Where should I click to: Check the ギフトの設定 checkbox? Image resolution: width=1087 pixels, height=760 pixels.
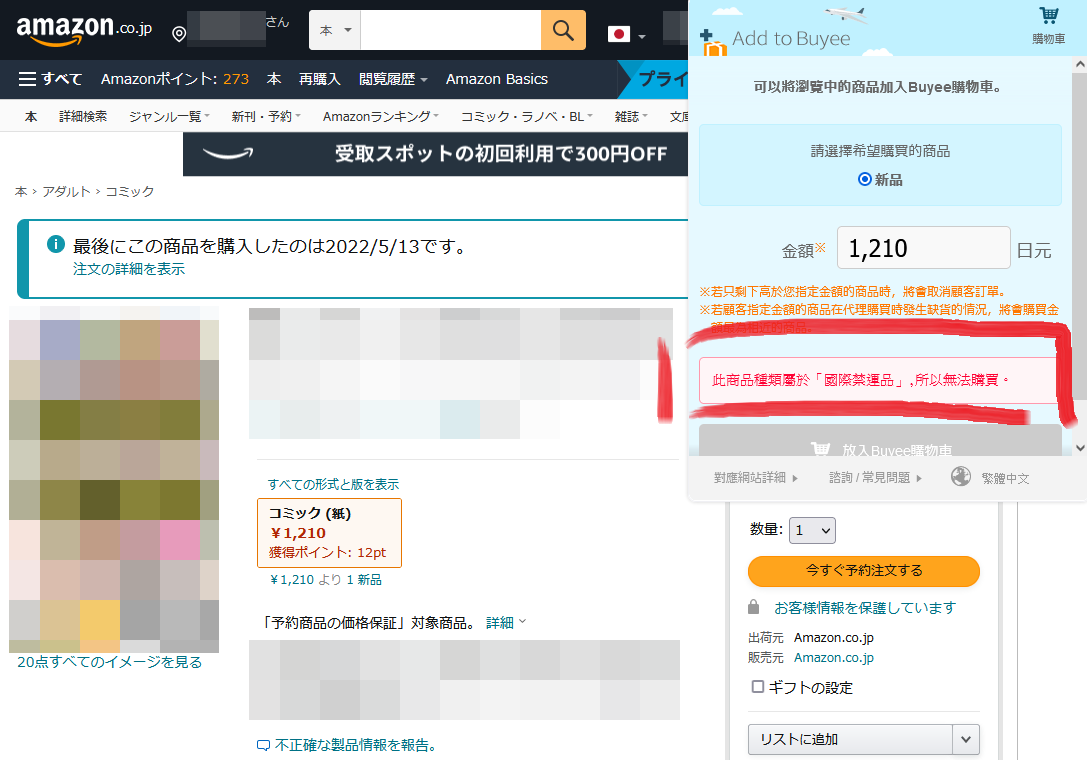point(758,686)
